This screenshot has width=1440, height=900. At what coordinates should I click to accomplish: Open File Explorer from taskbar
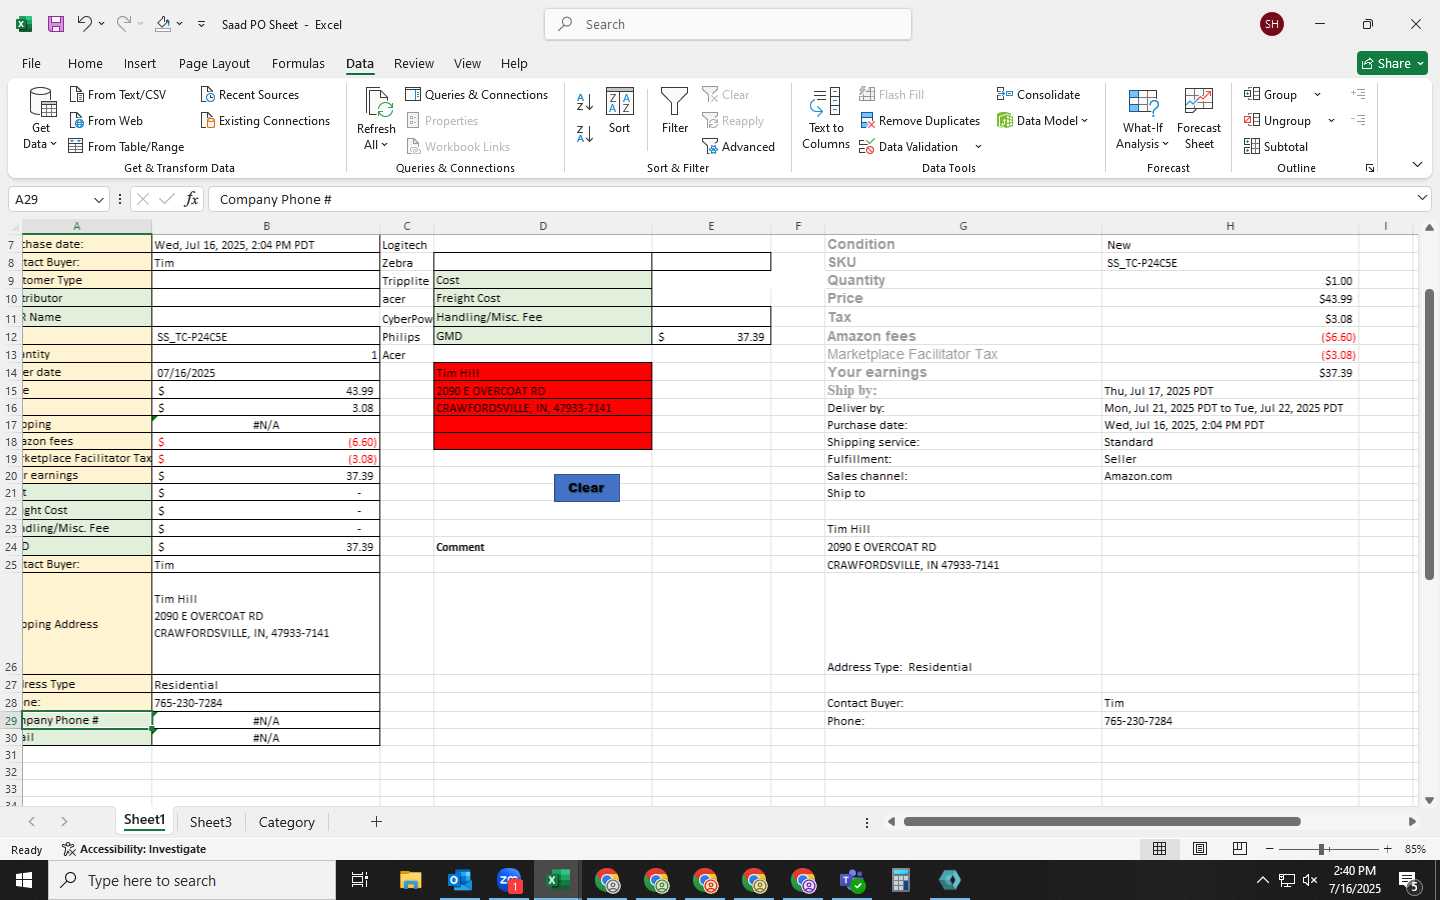tap(410, 880)
